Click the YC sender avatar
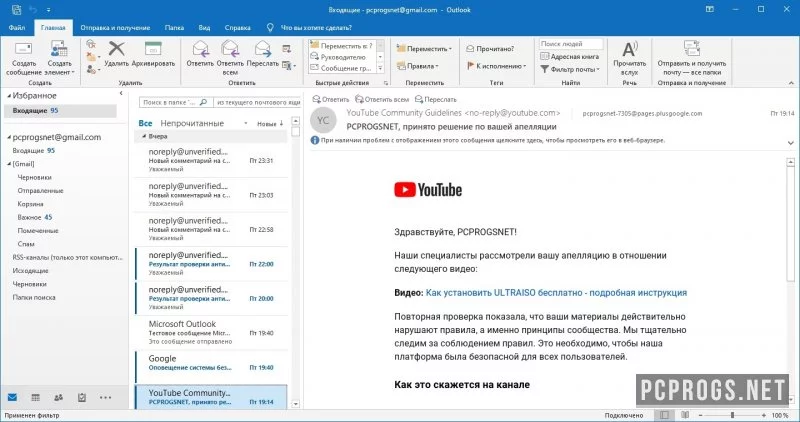Viewport: 800px width, 422px height. (323, 120)
